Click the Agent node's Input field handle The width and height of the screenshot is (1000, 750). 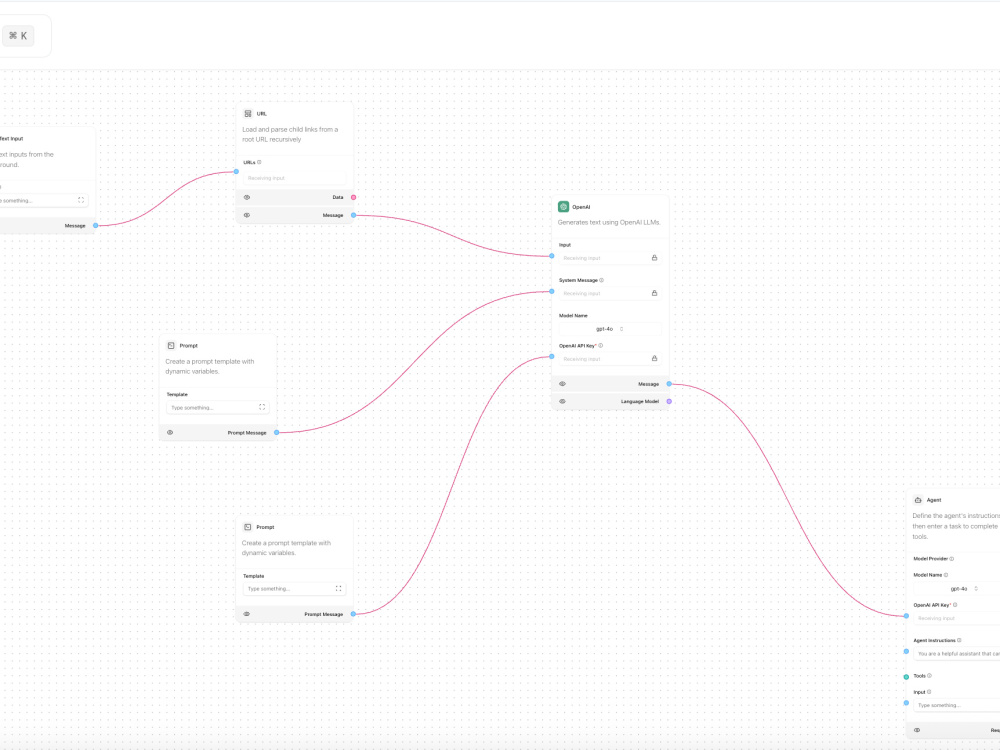click(906, 702)
